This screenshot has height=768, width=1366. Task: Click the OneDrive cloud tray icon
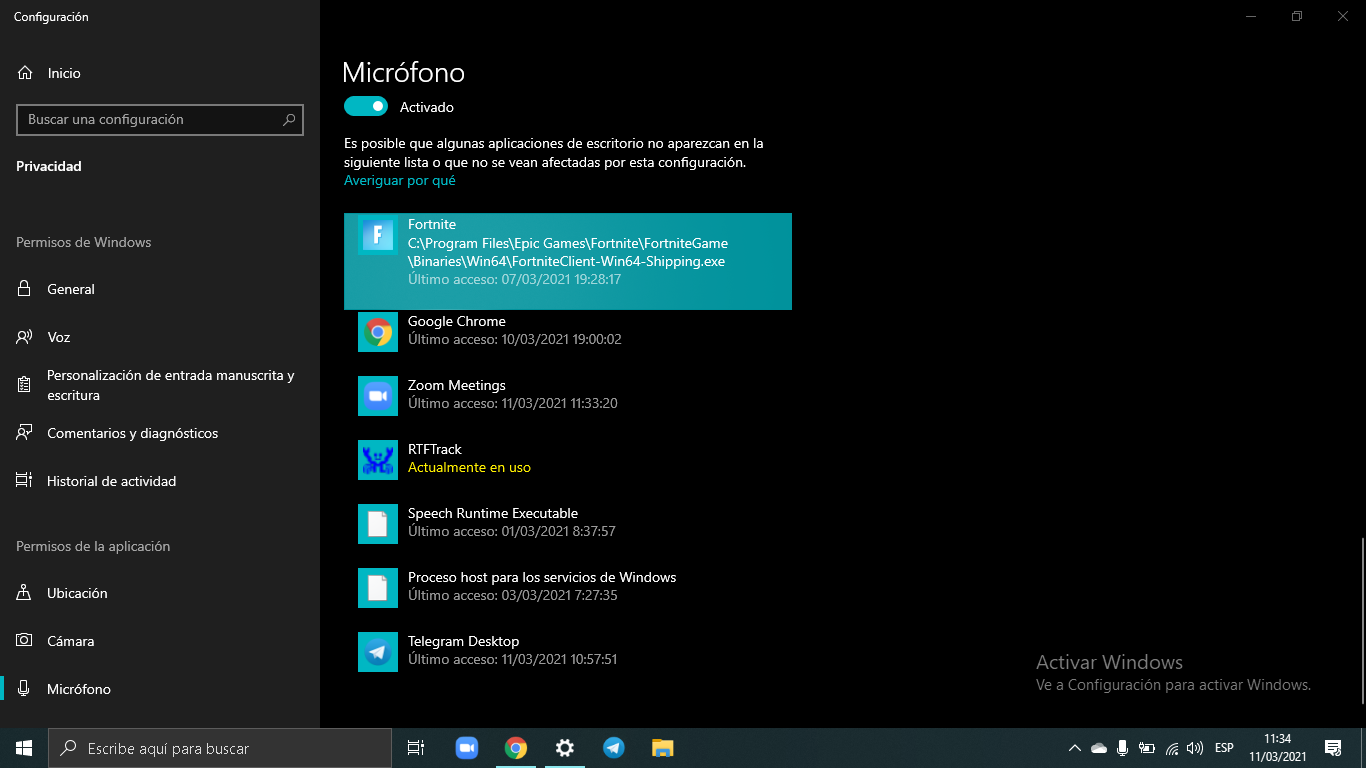coord(1099,748)
